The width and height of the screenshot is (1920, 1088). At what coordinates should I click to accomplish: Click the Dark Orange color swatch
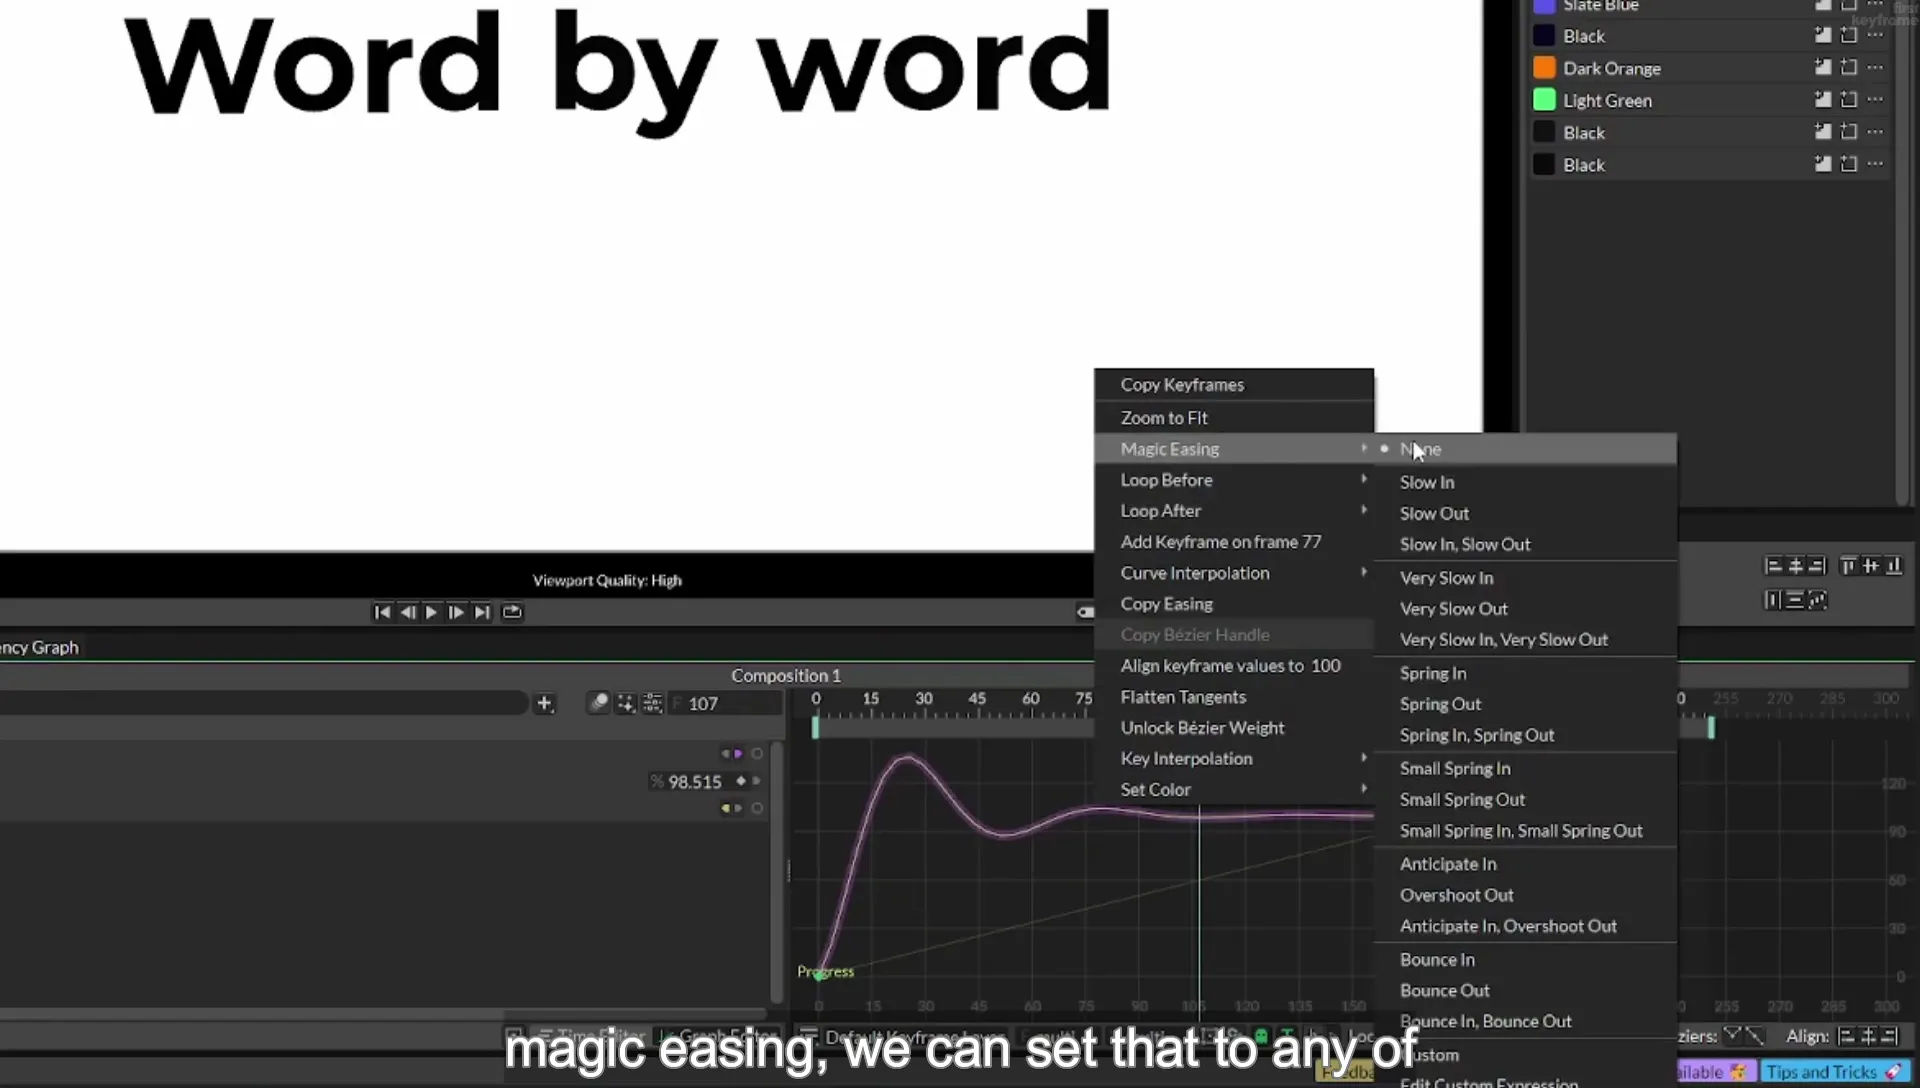(1544, 68)
